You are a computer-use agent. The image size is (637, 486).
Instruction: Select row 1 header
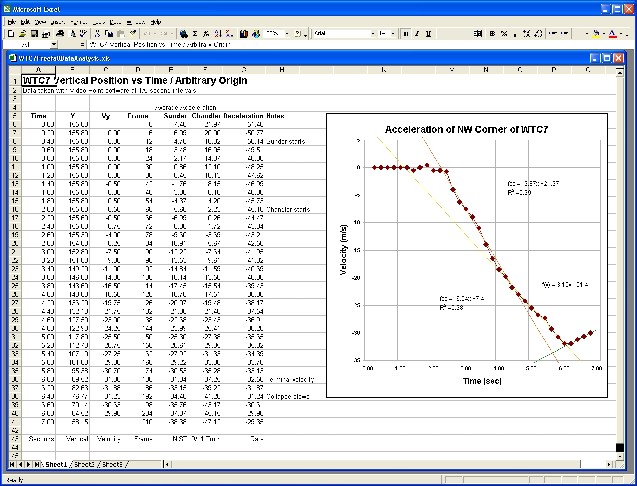click(15, 80)
